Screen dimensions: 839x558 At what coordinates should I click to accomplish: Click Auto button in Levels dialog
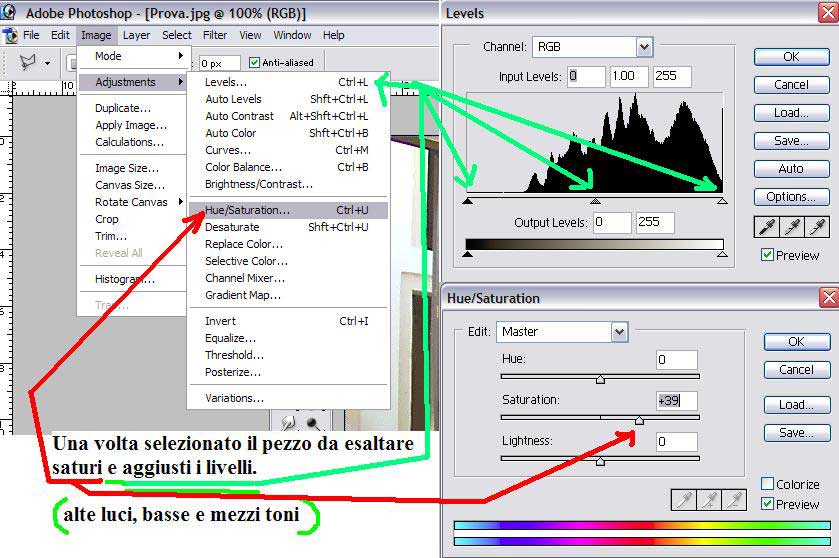point(791,169)
